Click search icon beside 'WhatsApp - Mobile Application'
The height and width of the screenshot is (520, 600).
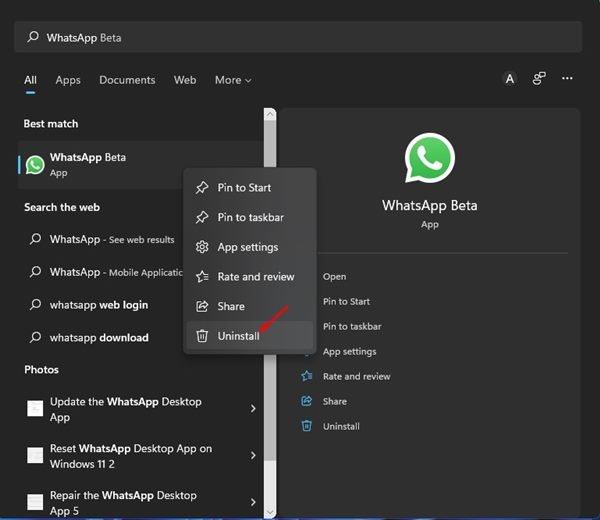pos(35,272)
